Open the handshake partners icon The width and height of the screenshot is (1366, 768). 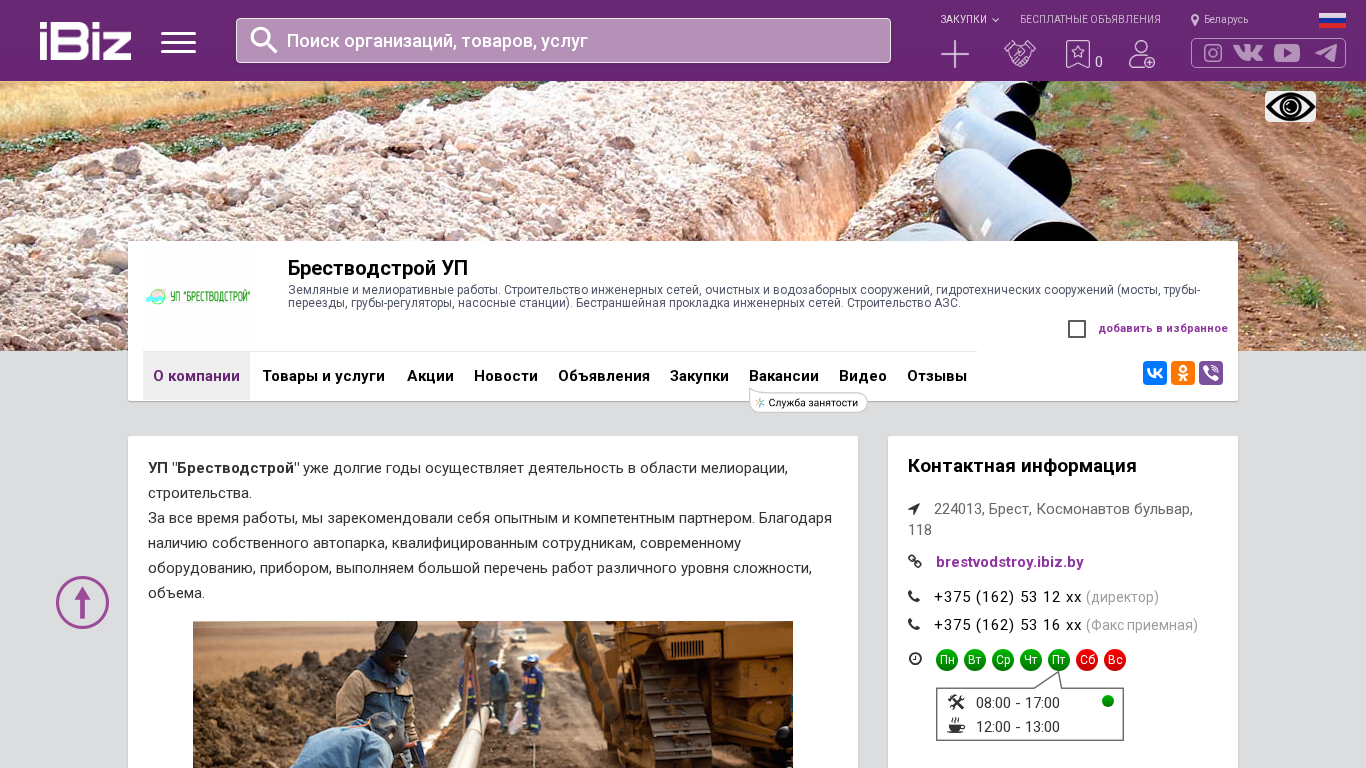(1020, 54)
